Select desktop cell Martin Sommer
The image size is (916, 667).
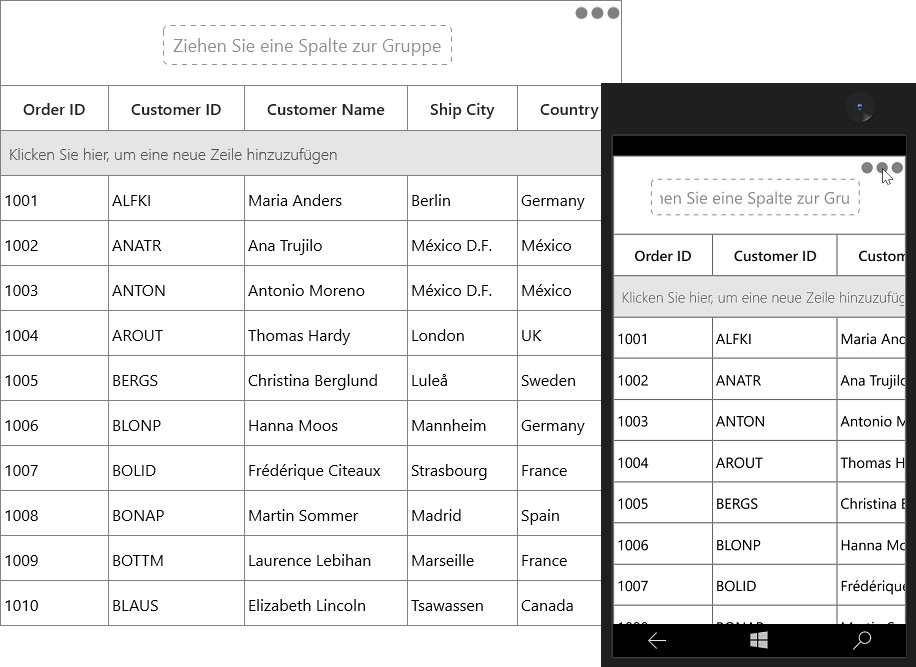(x=326, y=515)
